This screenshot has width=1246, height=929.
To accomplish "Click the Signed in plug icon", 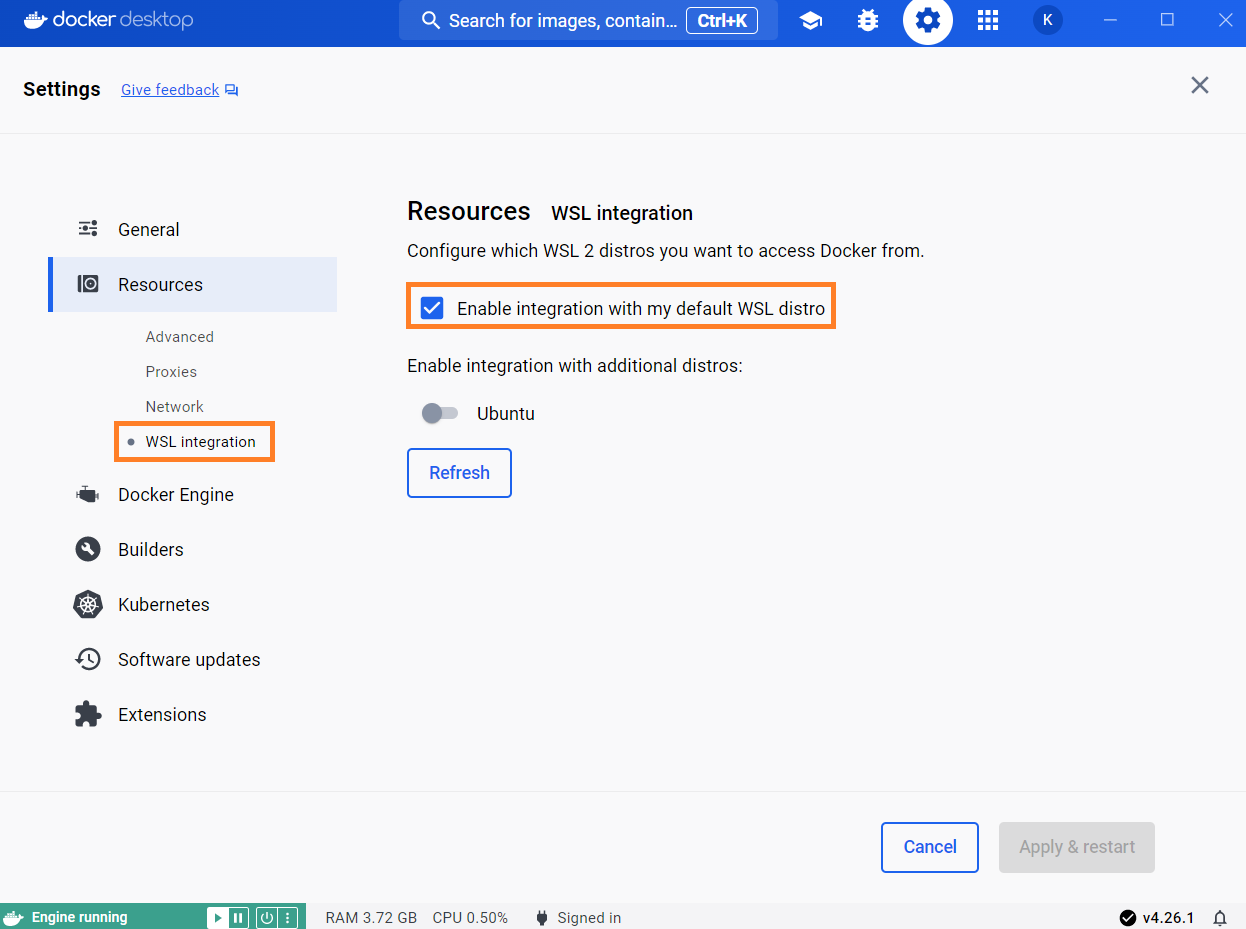I will (x=542, y=917).
